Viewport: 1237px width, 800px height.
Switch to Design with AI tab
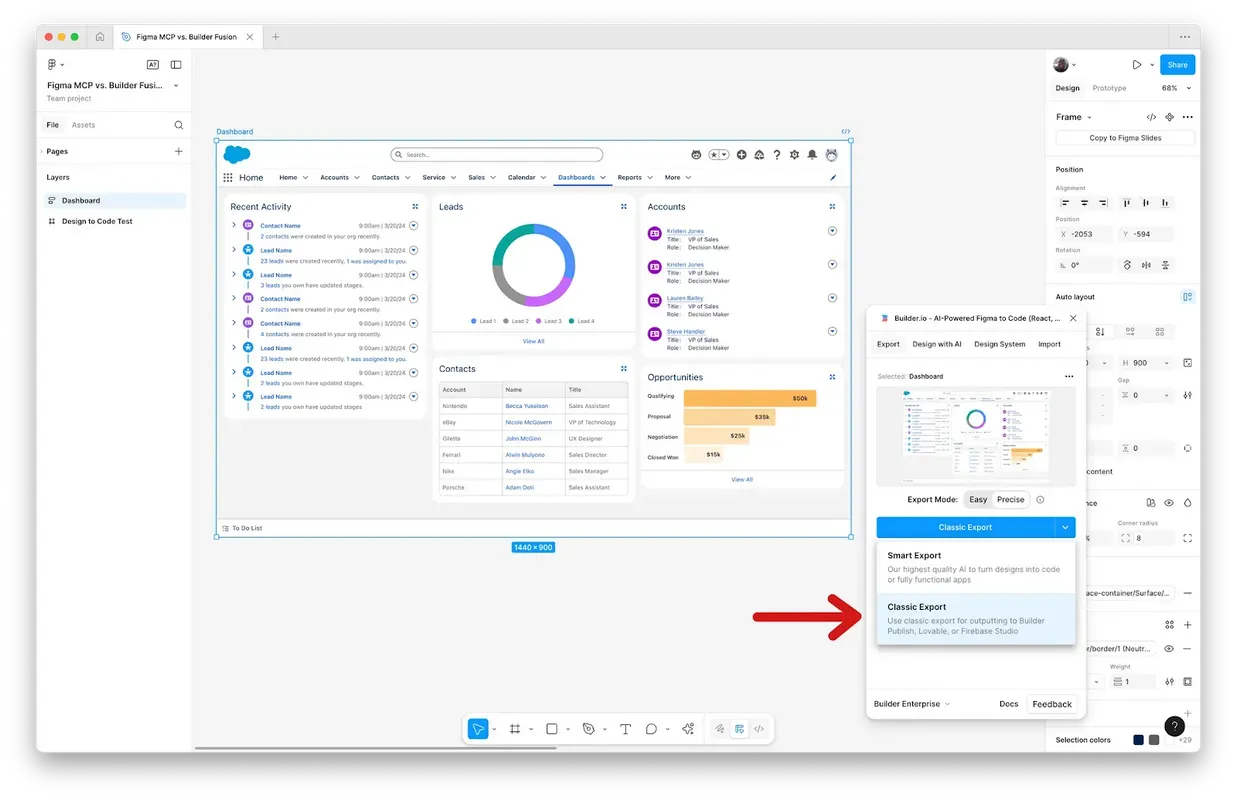tap(936, 344)
